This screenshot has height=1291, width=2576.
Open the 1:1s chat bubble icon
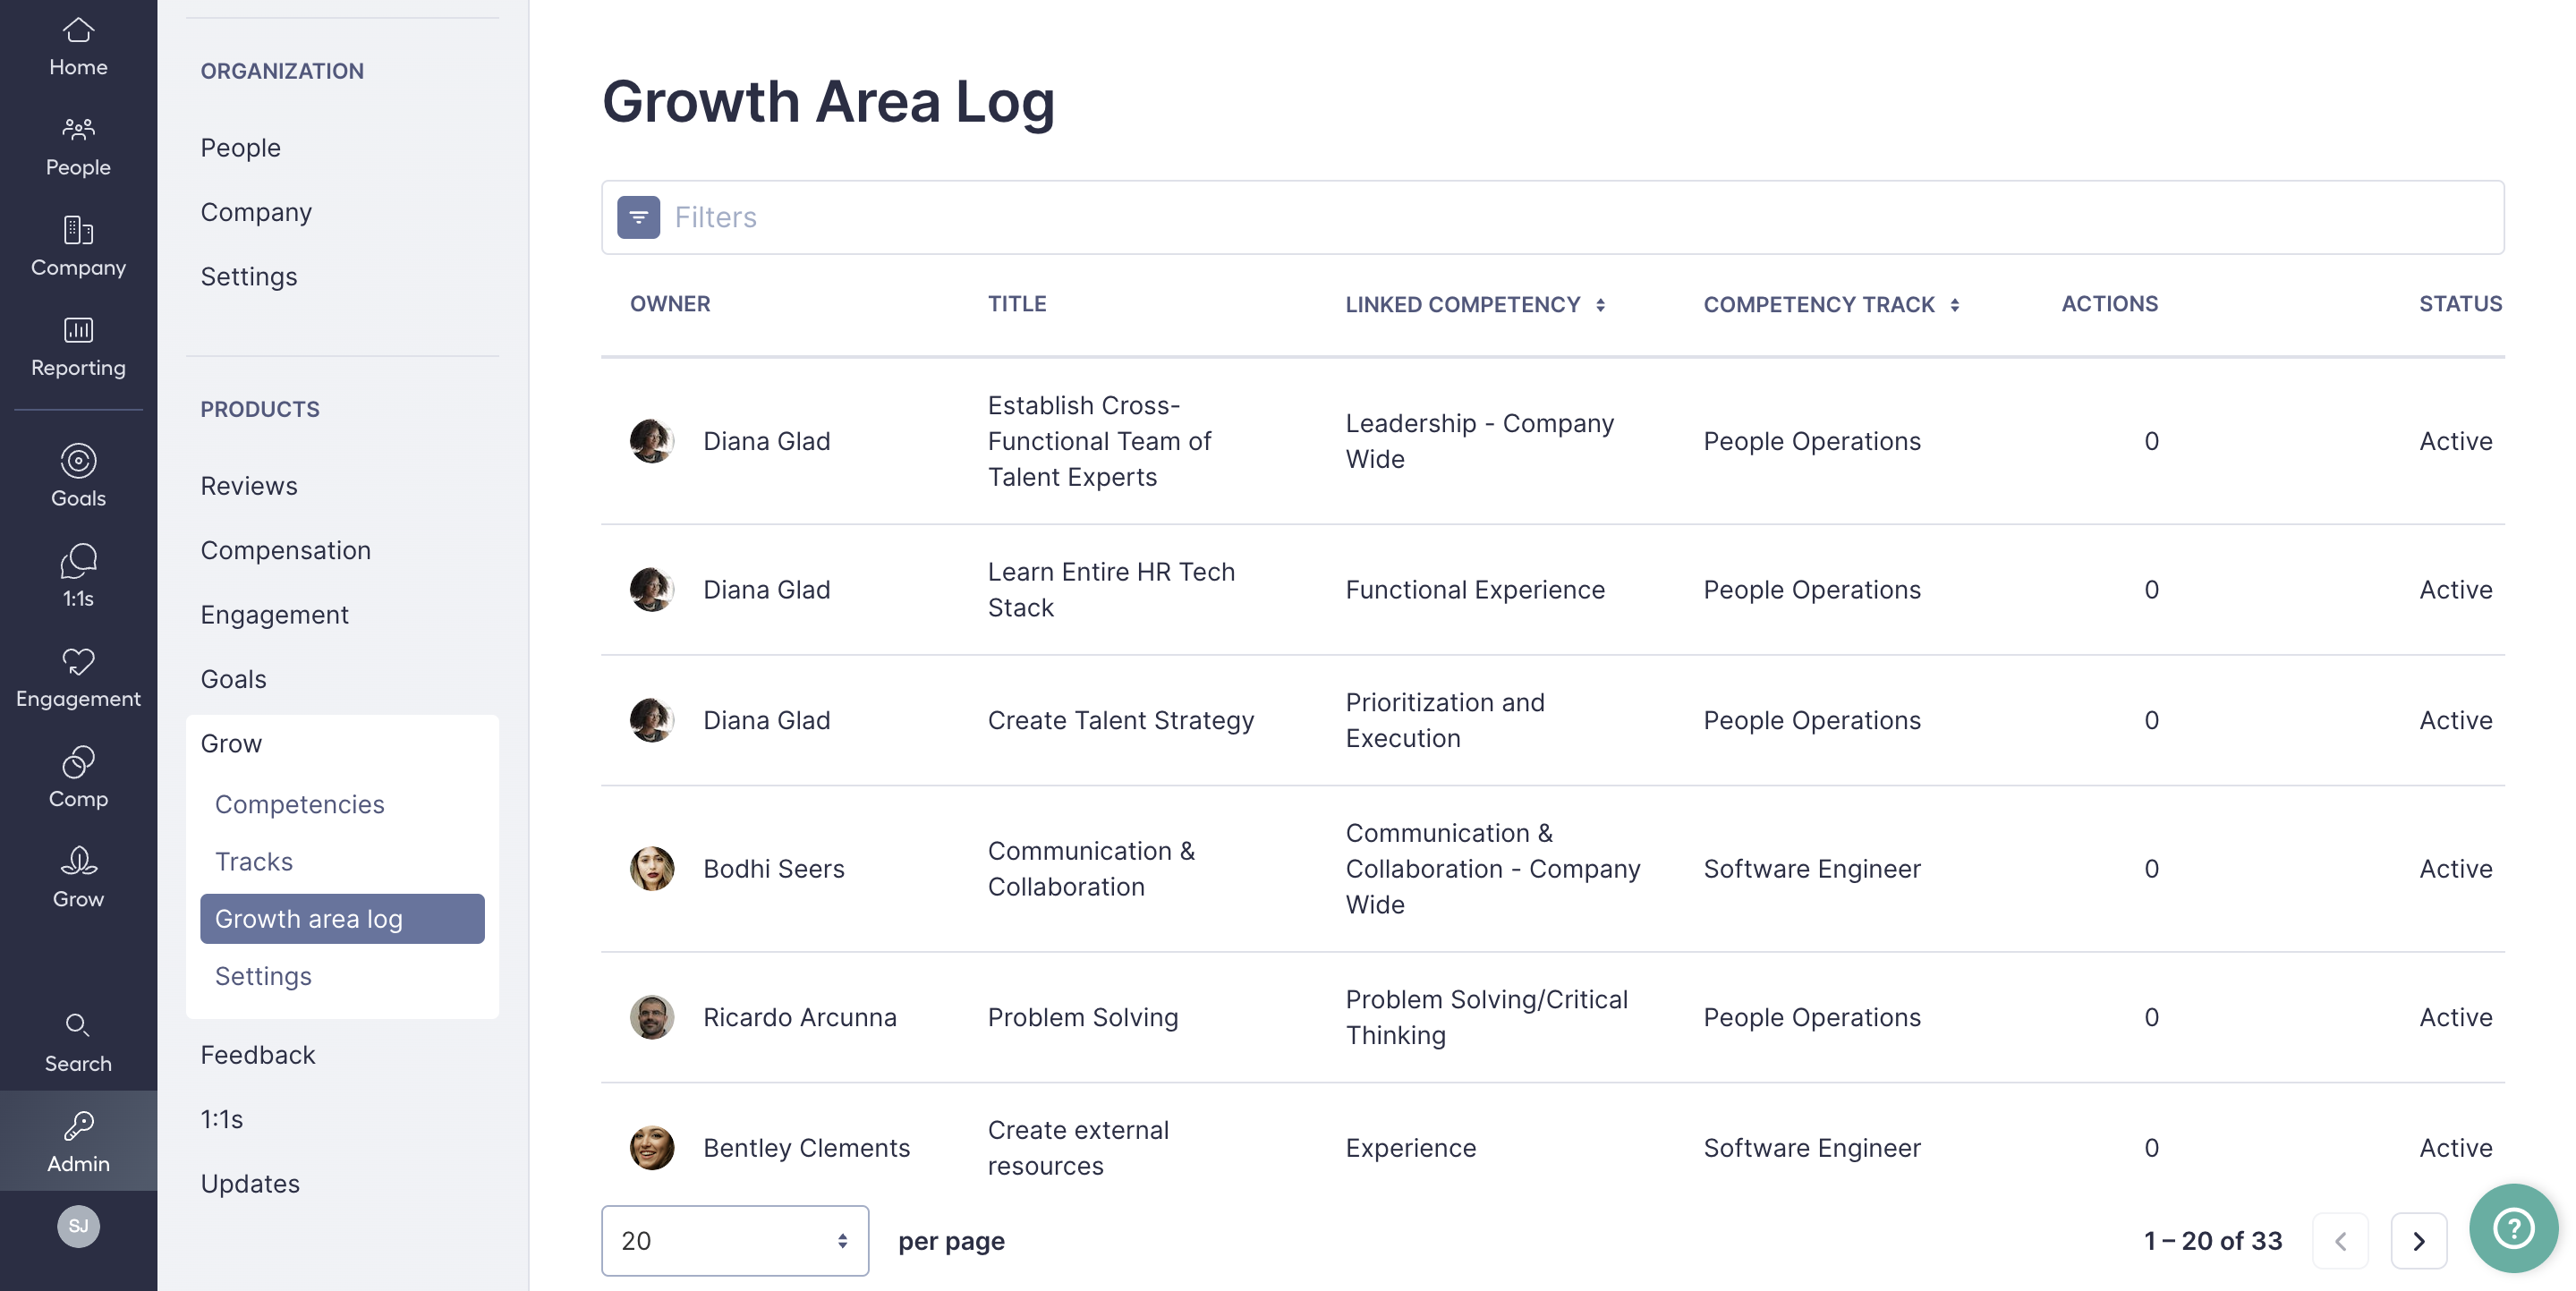pyautogui.click(x=78, y=561)
